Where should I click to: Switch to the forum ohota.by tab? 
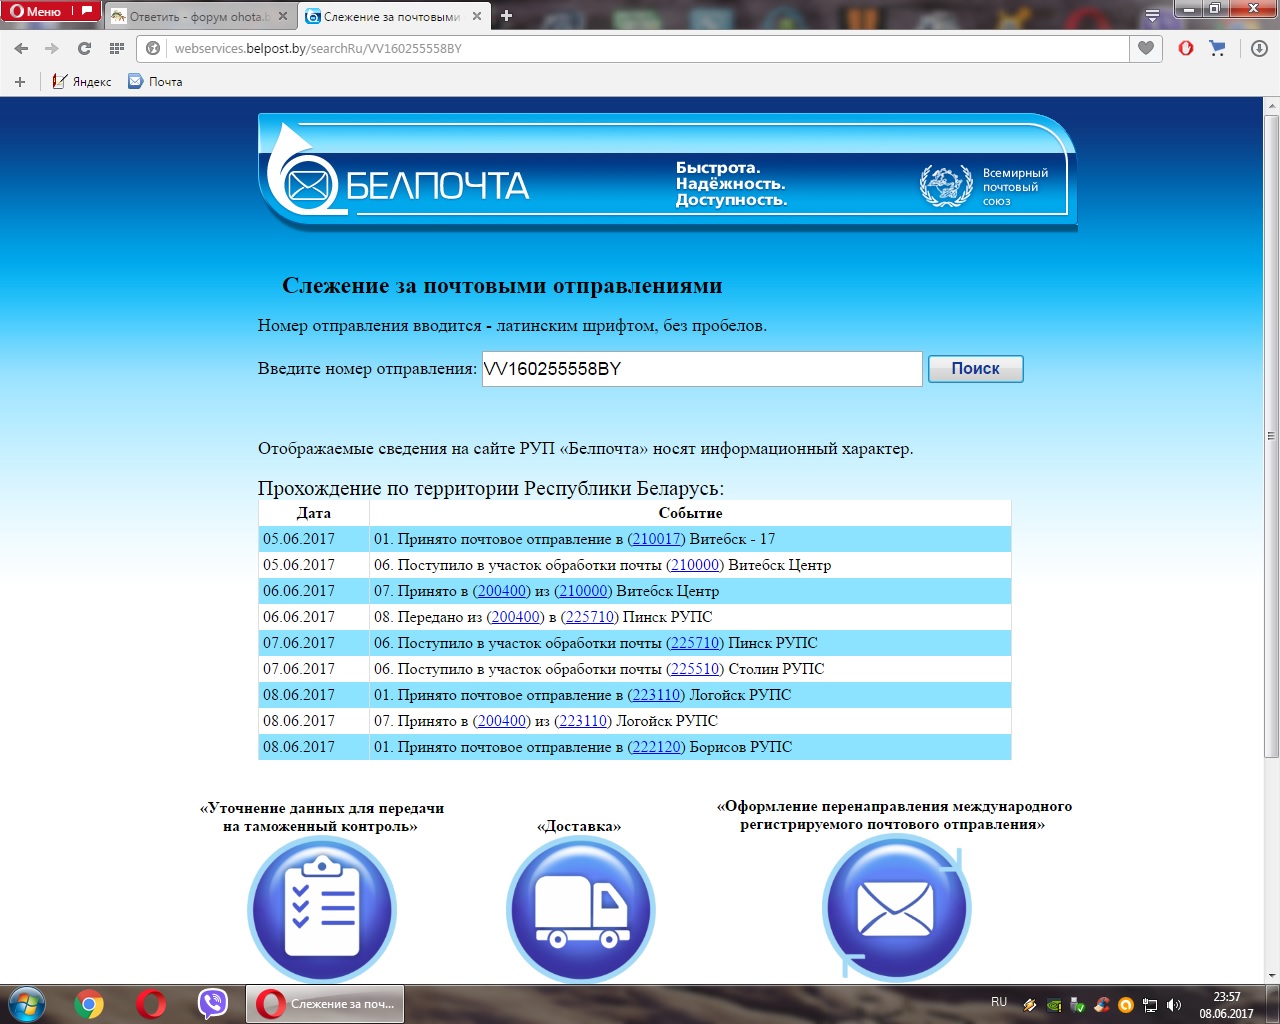199,16
